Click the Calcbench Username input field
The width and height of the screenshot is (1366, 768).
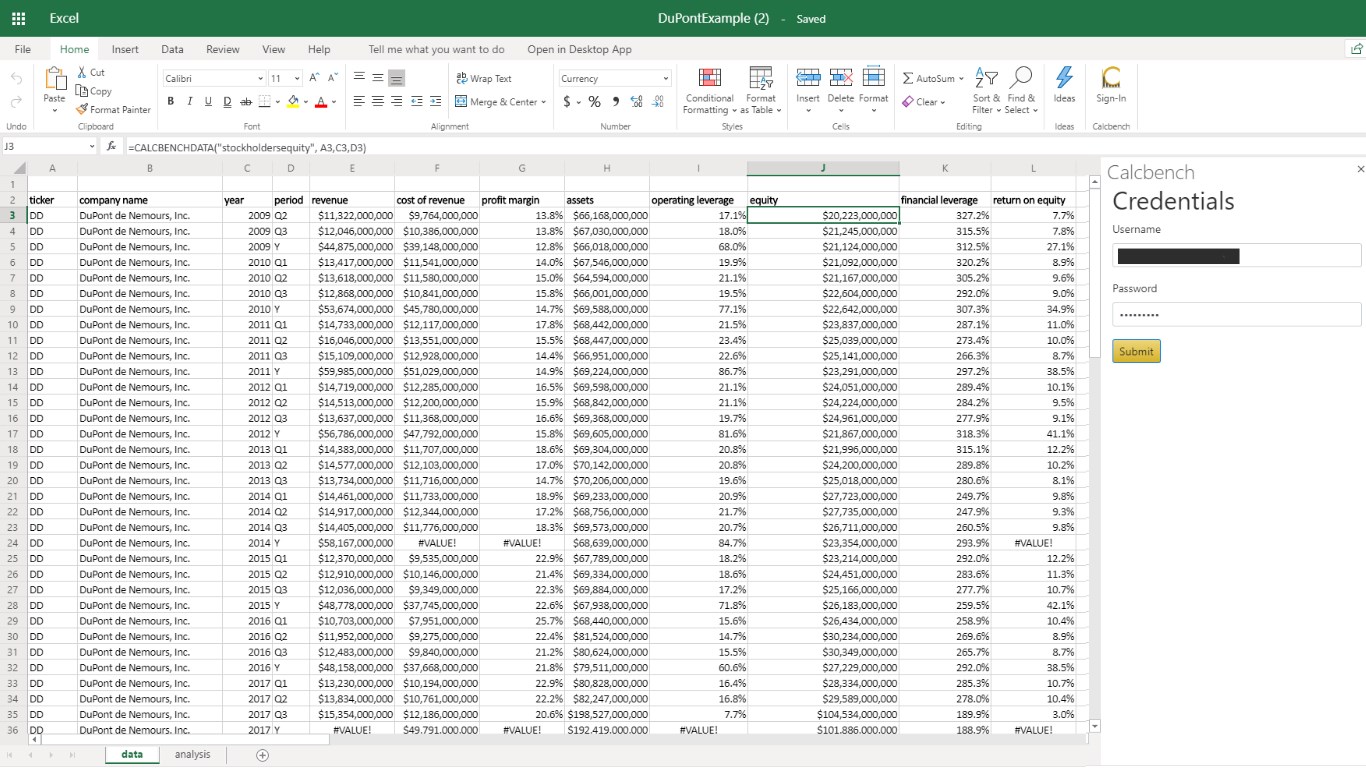(x=1237, y=255)
